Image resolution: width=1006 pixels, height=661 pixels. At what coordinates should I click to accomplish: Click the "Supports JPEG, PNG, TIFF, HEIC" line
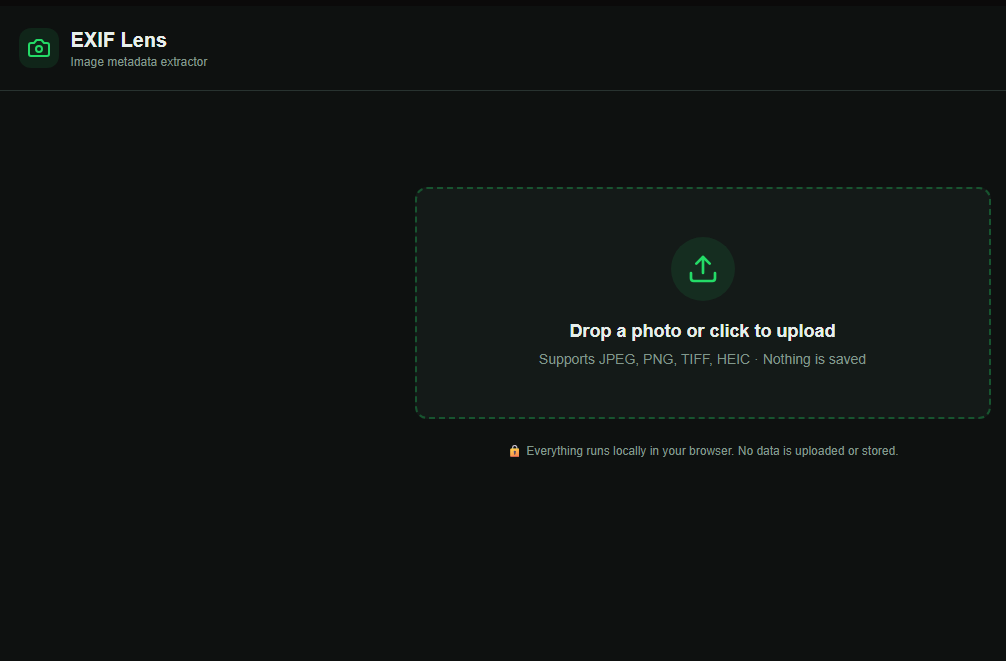pos(644,359)
